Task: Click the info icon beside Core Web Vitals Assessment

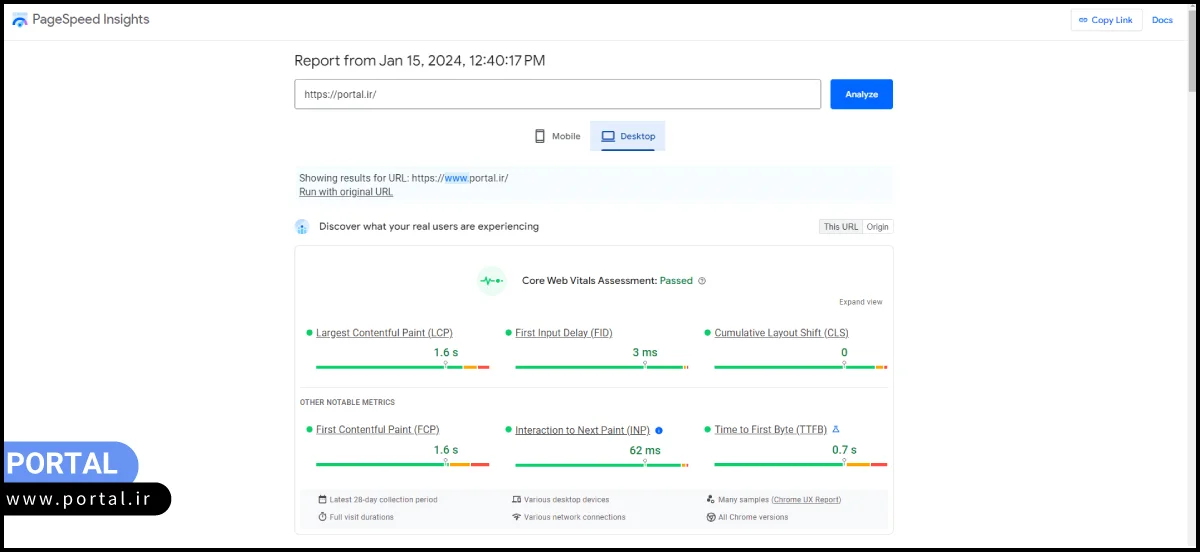Action: click(x=702, y=281)
